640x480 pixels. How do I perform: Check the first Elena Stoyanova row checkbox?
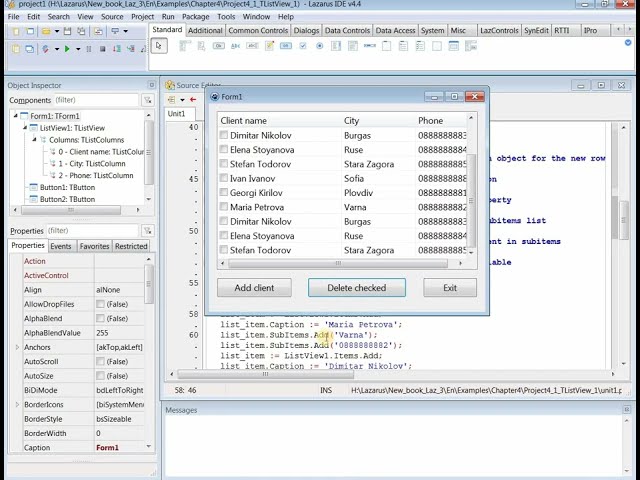224,149
